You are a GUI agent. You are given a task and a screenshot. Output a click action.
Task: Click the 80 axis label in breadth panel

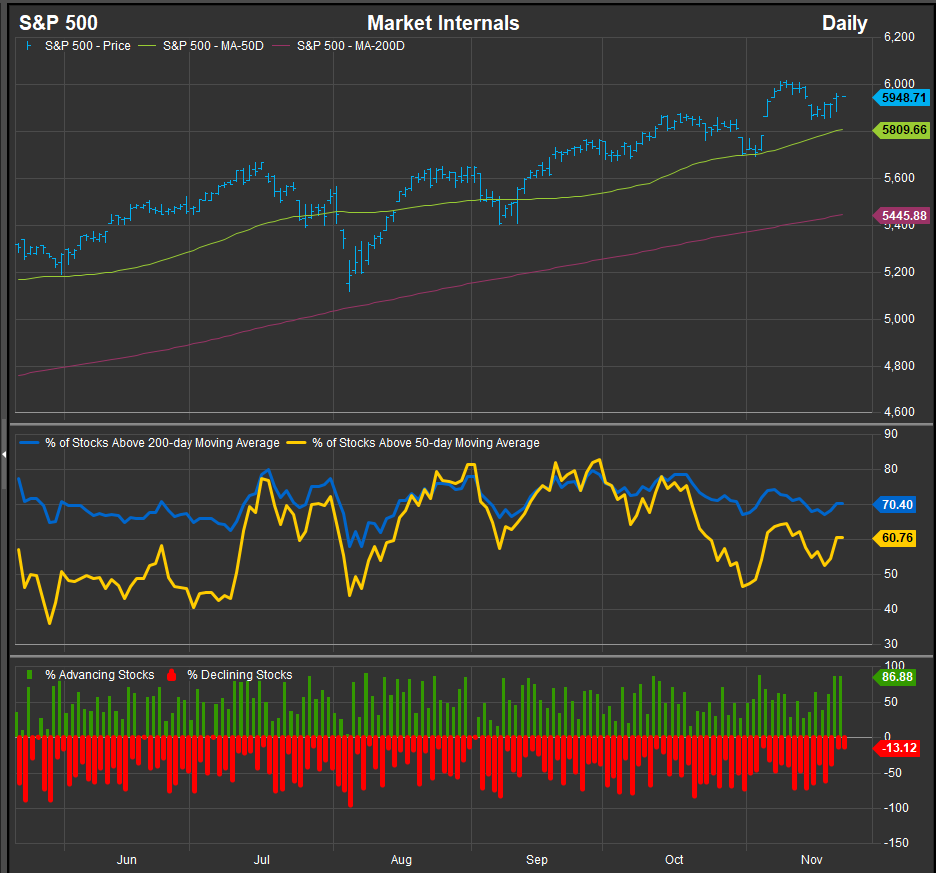891,469
